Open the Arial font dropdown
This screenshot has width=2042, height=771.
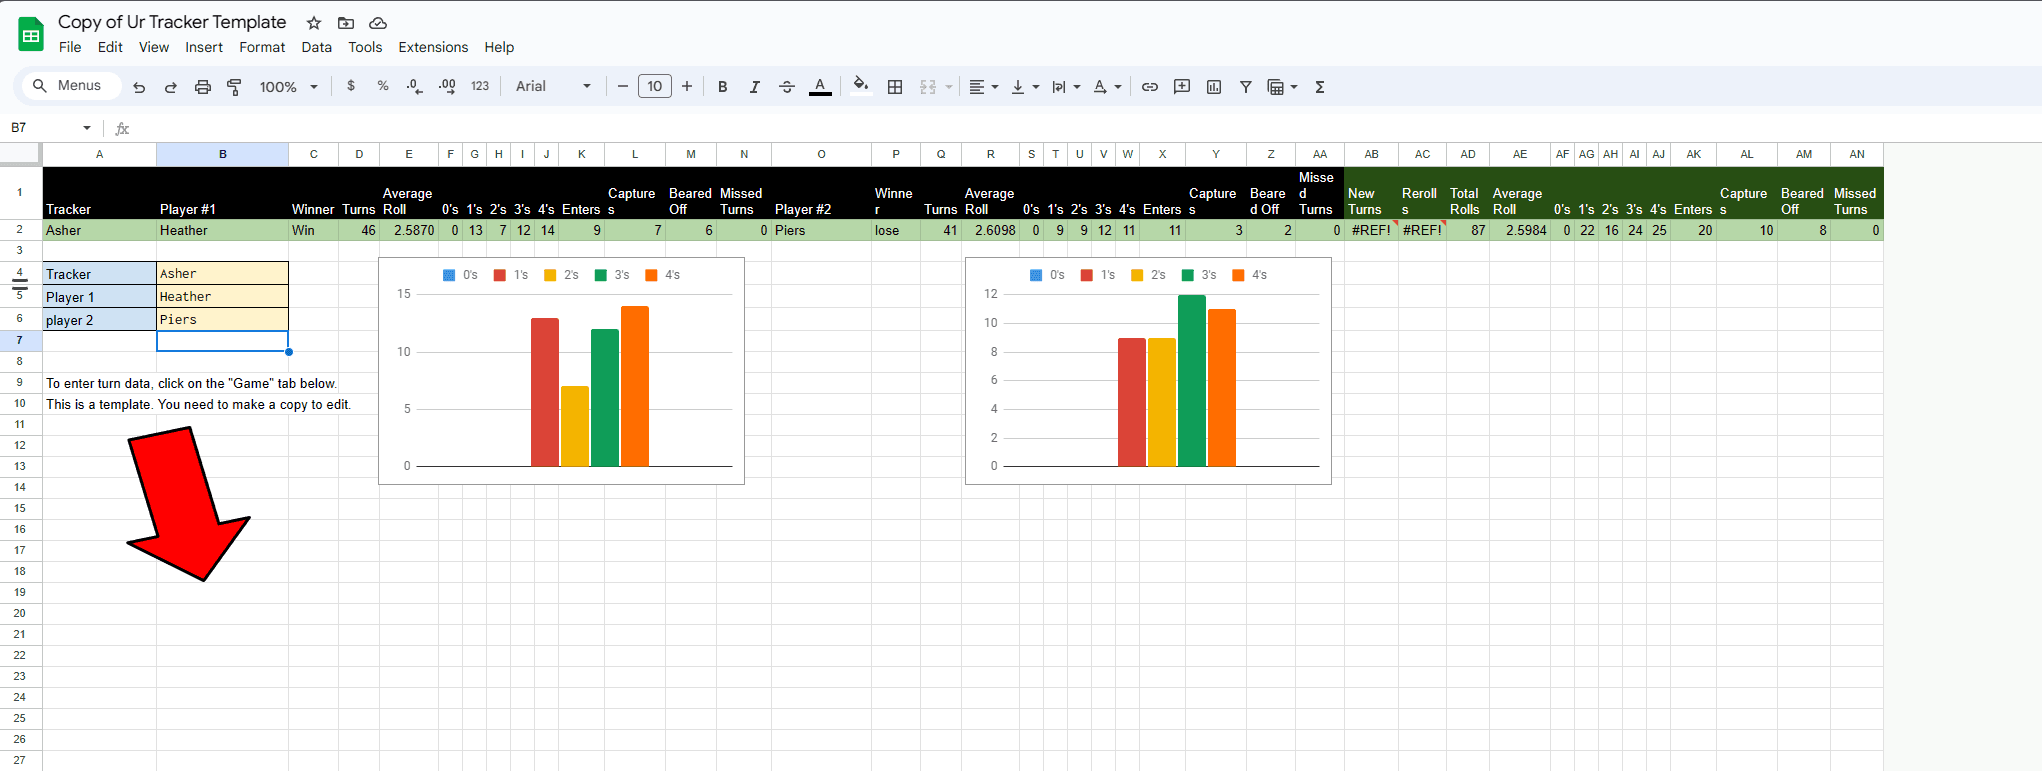click(553, 87)
